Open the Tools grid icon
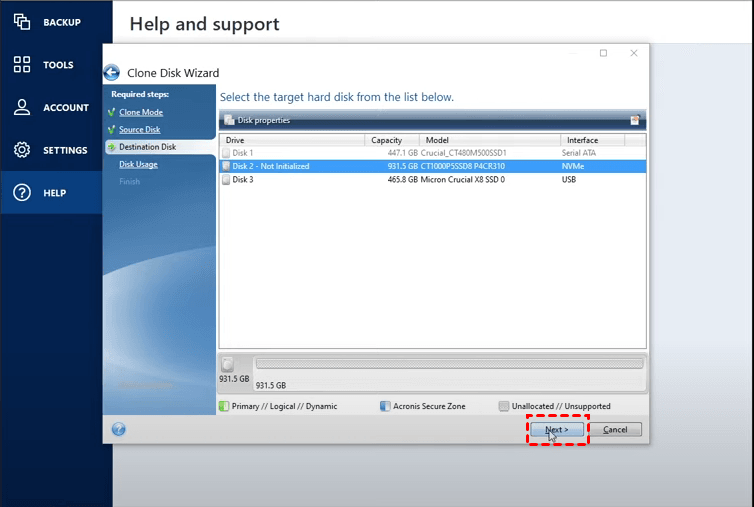Viewport: 754px width, 507px height. 22,65
